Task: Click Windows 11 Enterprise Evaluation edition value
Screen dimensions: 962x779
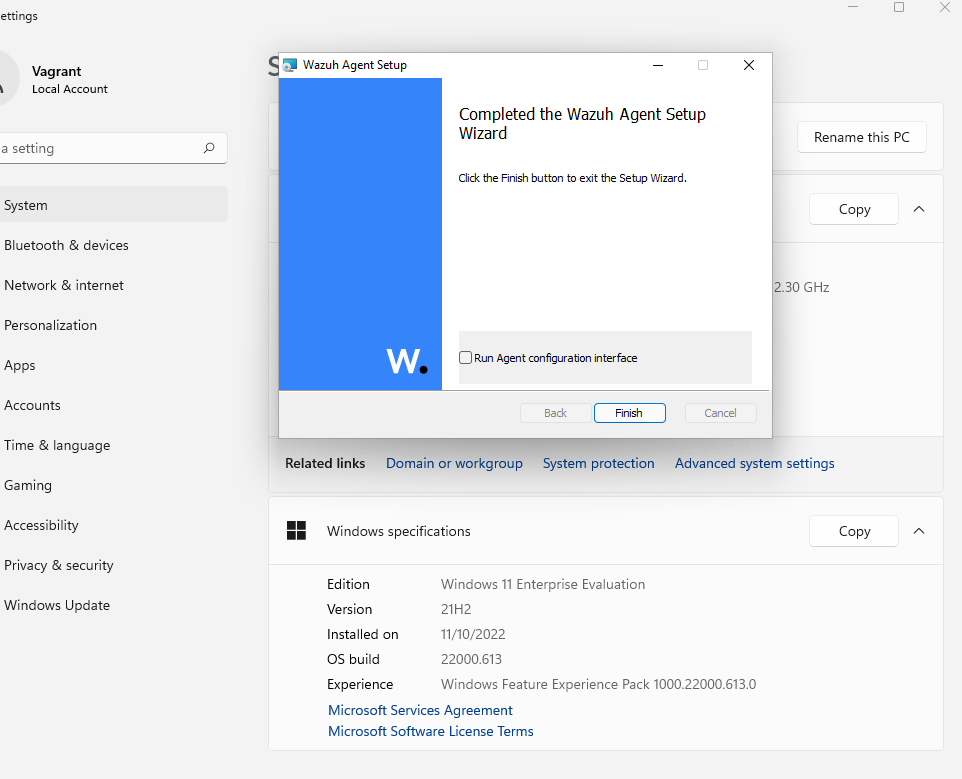Action: (543, 584)
